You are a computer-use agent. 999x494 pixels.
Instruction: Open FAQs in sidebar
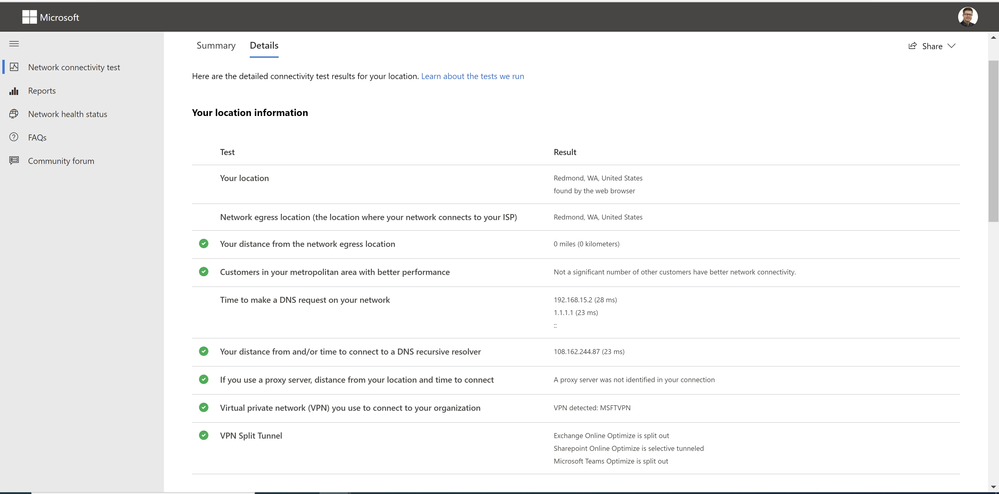37,138
